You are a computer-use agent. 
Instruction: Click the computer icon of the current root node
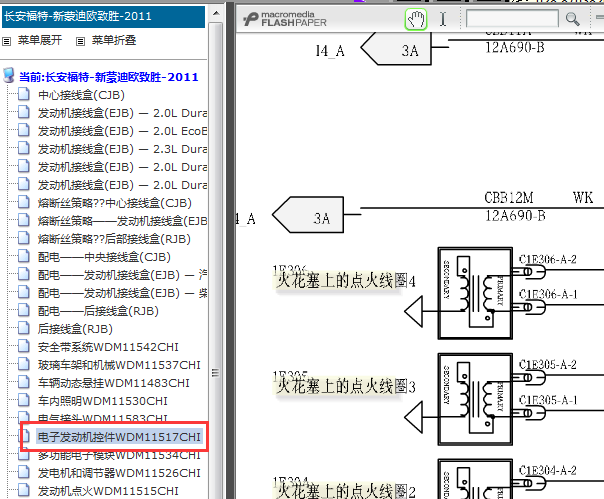coord(8,76)
